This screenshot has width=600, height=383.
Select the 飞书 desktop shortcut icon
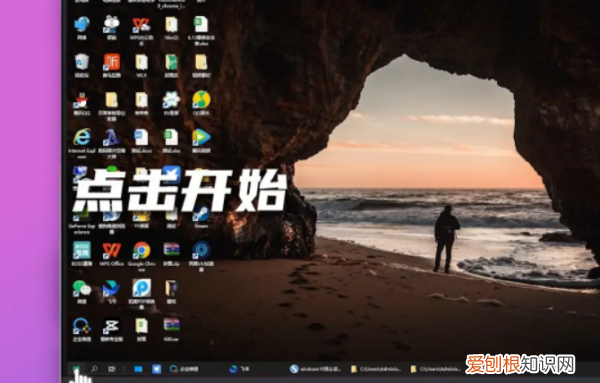(x=111, y=291)
